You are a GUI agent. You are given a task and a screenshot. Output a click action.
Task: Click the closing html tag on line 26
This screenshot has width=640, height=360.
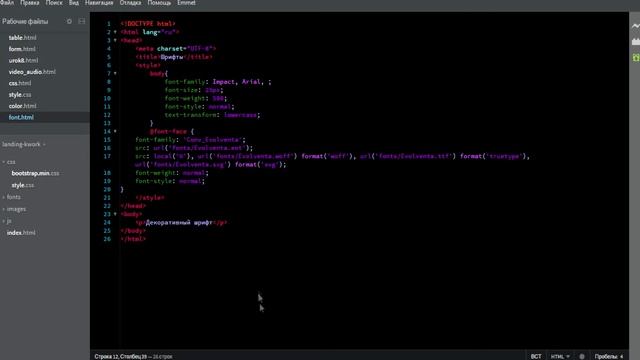point(133,239)
